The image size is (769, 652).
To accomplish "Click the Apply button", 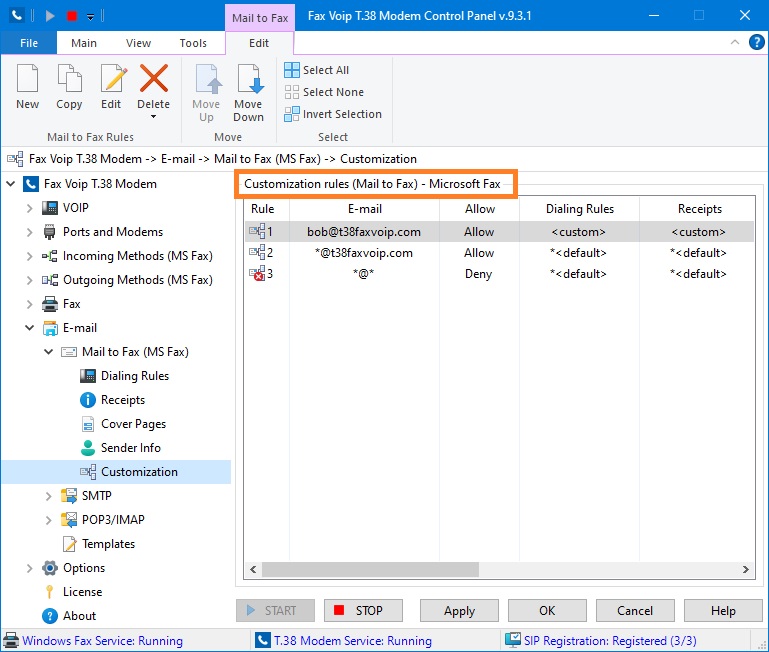I will click(x=459, y=611).
